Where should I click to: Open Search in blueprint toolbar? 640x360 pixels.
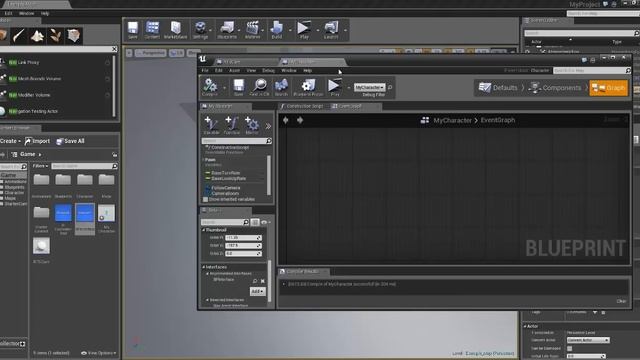(x=281, y=87)
